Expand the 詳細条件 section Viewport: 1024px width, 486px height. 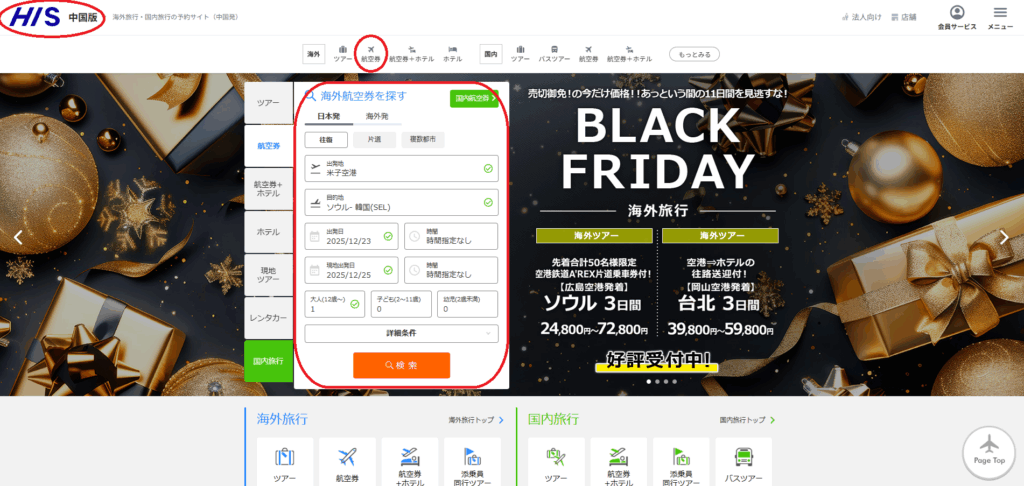[x=401, y=334]
